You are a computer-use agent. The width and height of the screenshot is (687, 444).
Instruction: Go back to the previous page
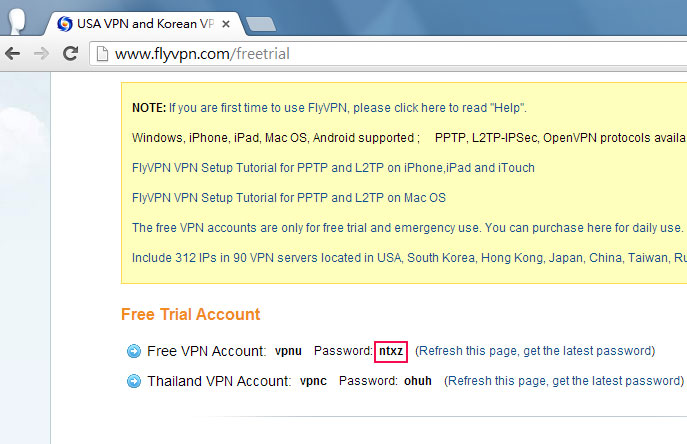click(x=13, y=53)
